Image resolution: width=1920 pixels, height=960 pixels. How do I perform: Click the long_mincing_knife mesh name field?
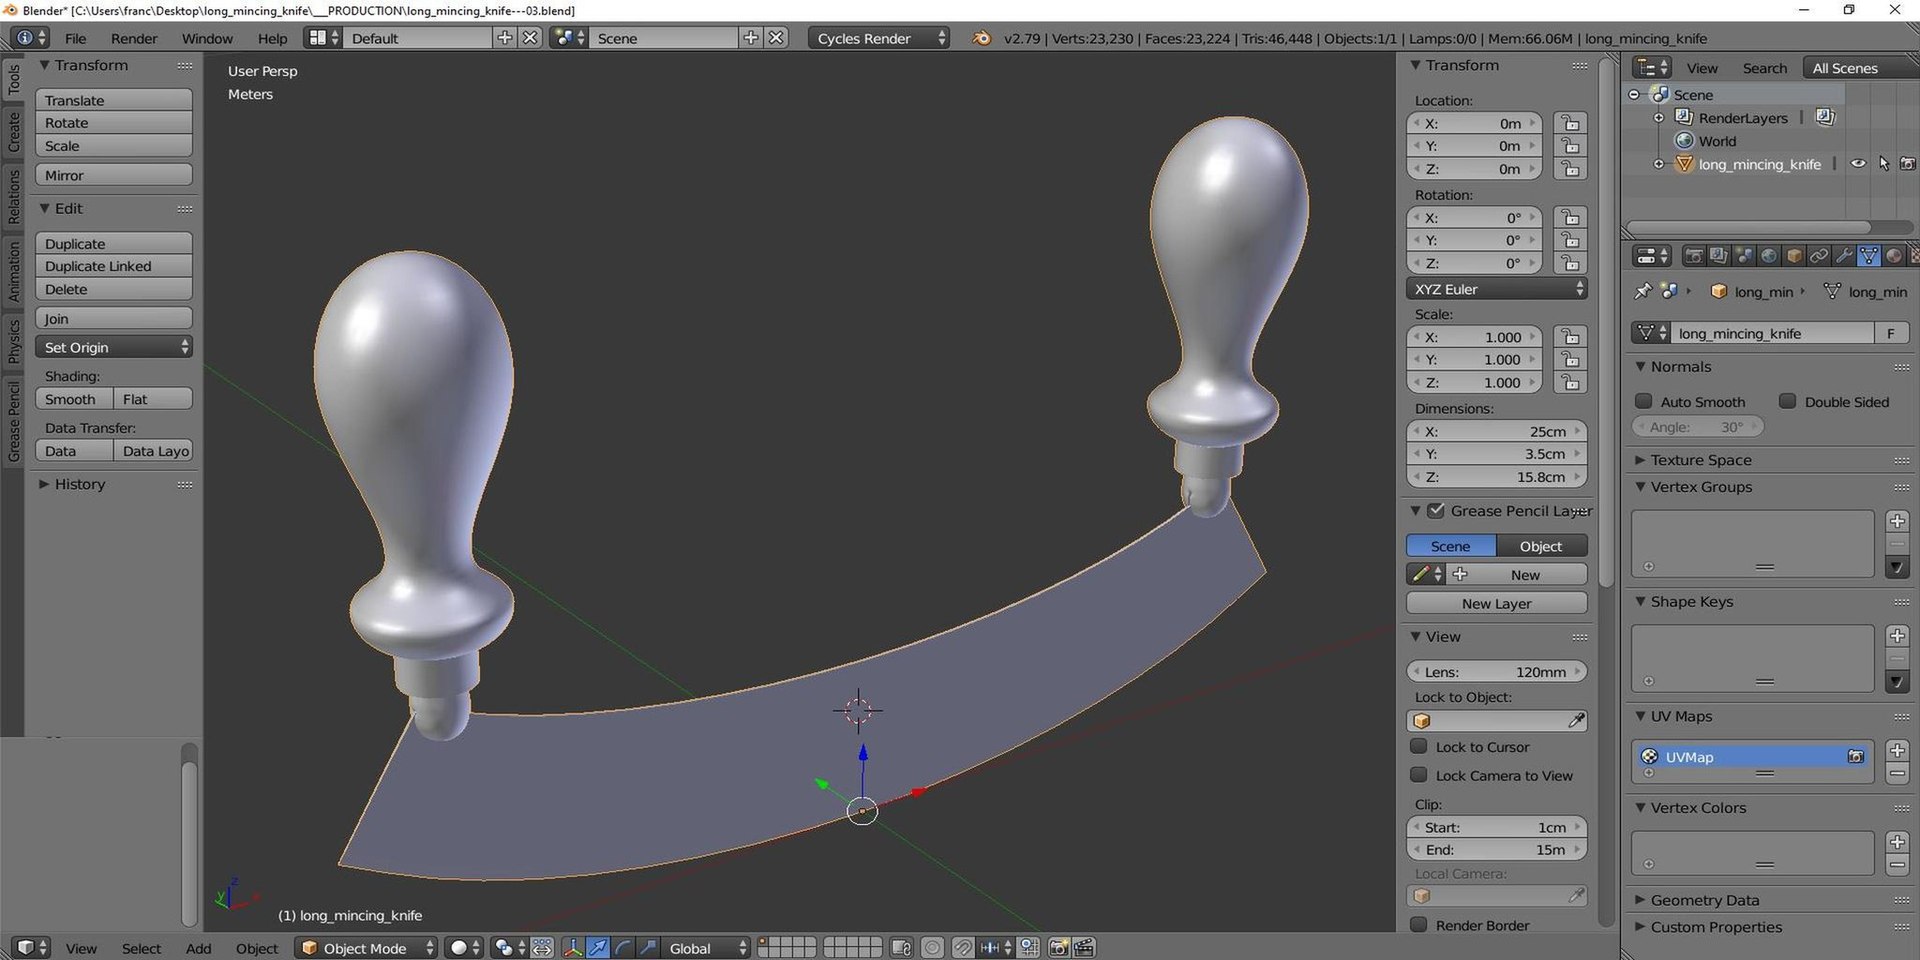pyautogui.click(x=1775, y=333)
